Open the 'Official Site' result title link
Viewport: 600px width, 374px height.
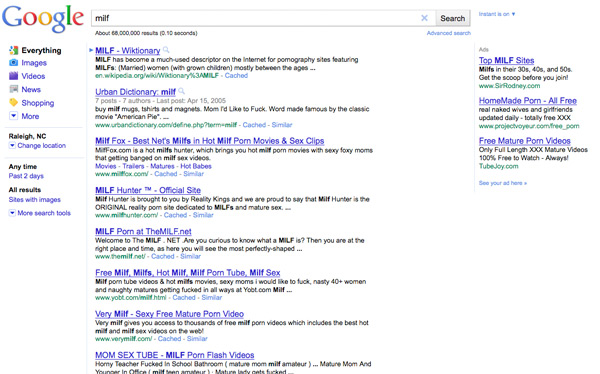pos(148,190)
